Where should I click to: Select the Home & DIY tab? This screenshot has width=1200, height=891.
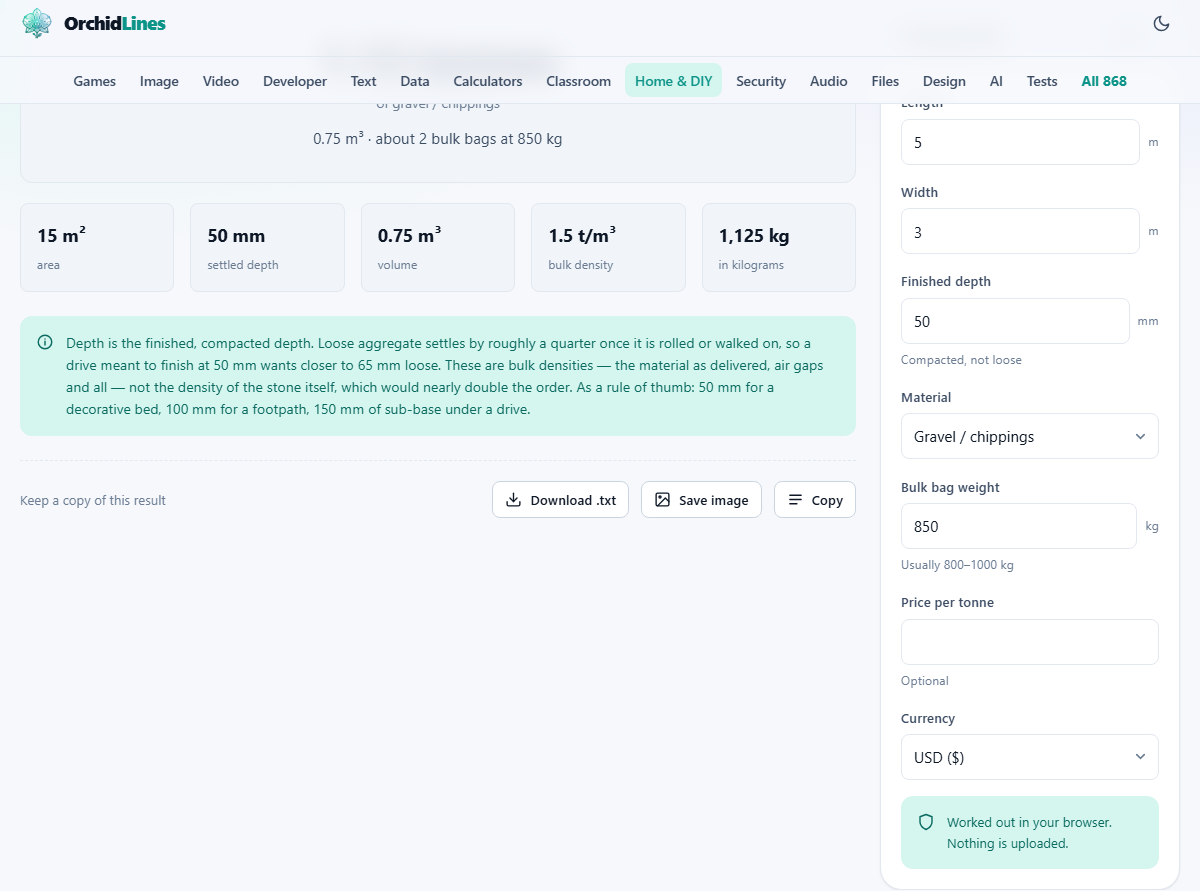[674, 81]
